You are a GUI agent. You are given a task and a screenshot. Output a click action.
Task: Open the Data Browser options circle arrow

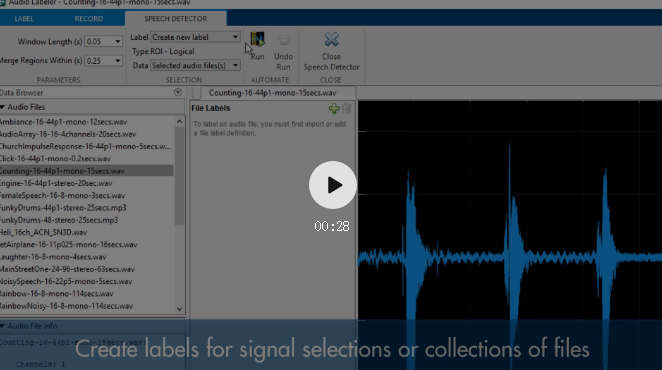pos(178,92)
